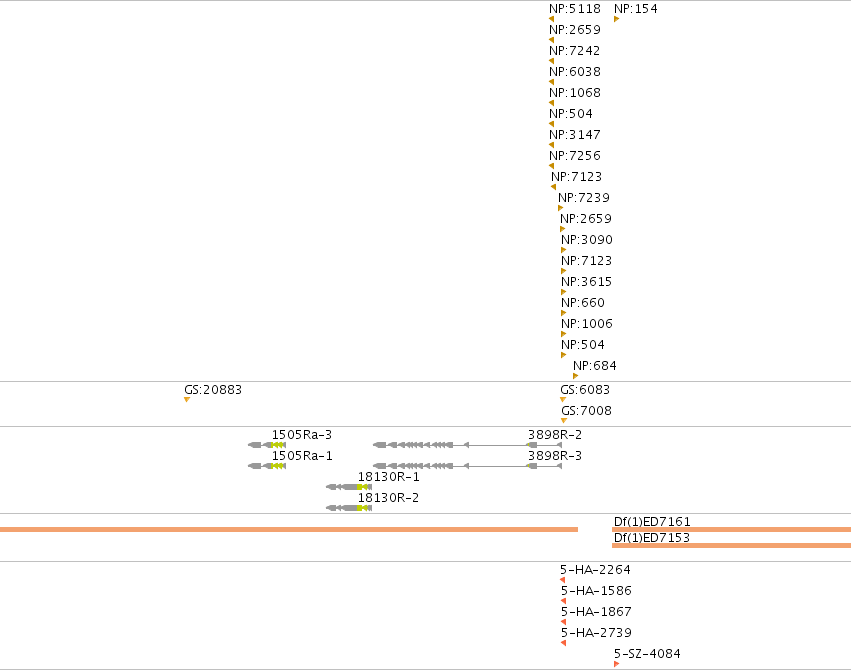Click the NP:5118 insertion label
The width and height of the screenshot is (851, 670).
(575, 9)
